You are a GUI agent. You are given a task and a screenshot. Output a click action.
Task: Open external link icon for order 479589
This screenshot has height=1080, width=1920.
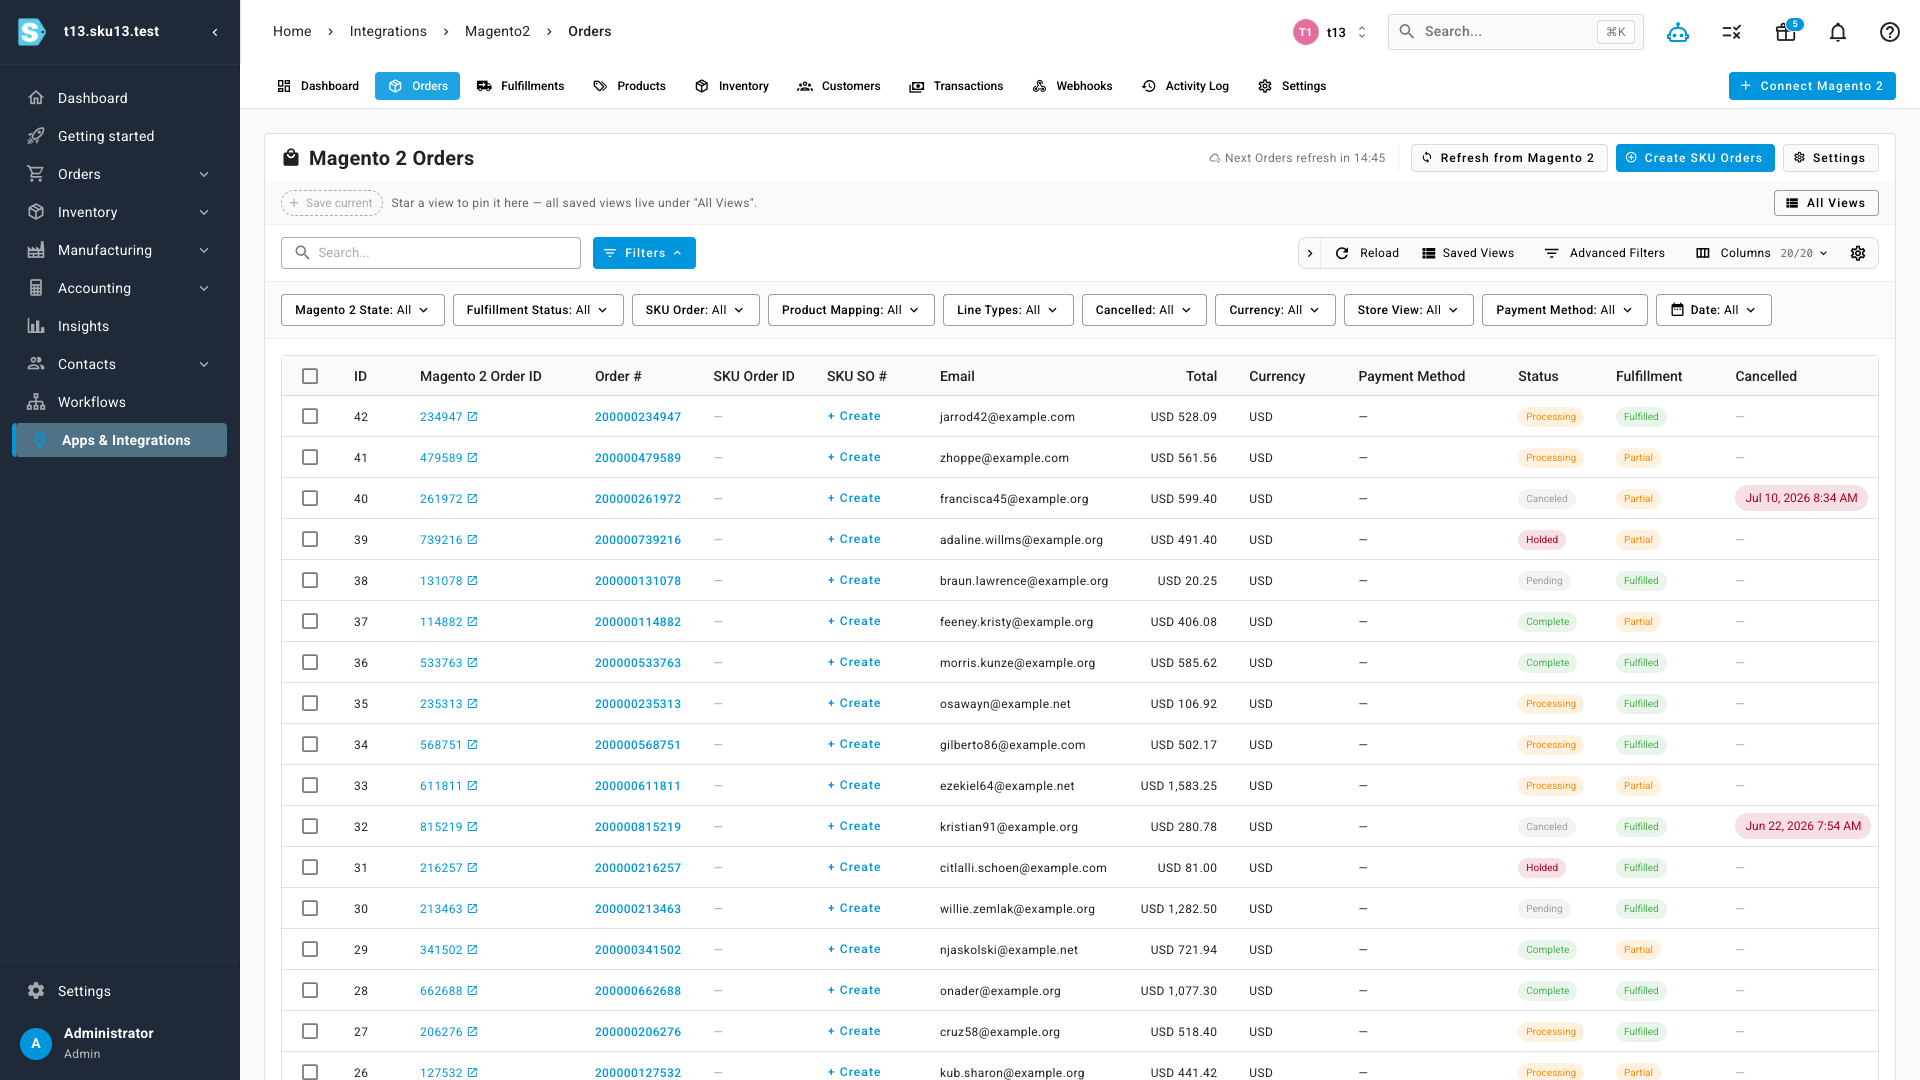coord(473,458)
